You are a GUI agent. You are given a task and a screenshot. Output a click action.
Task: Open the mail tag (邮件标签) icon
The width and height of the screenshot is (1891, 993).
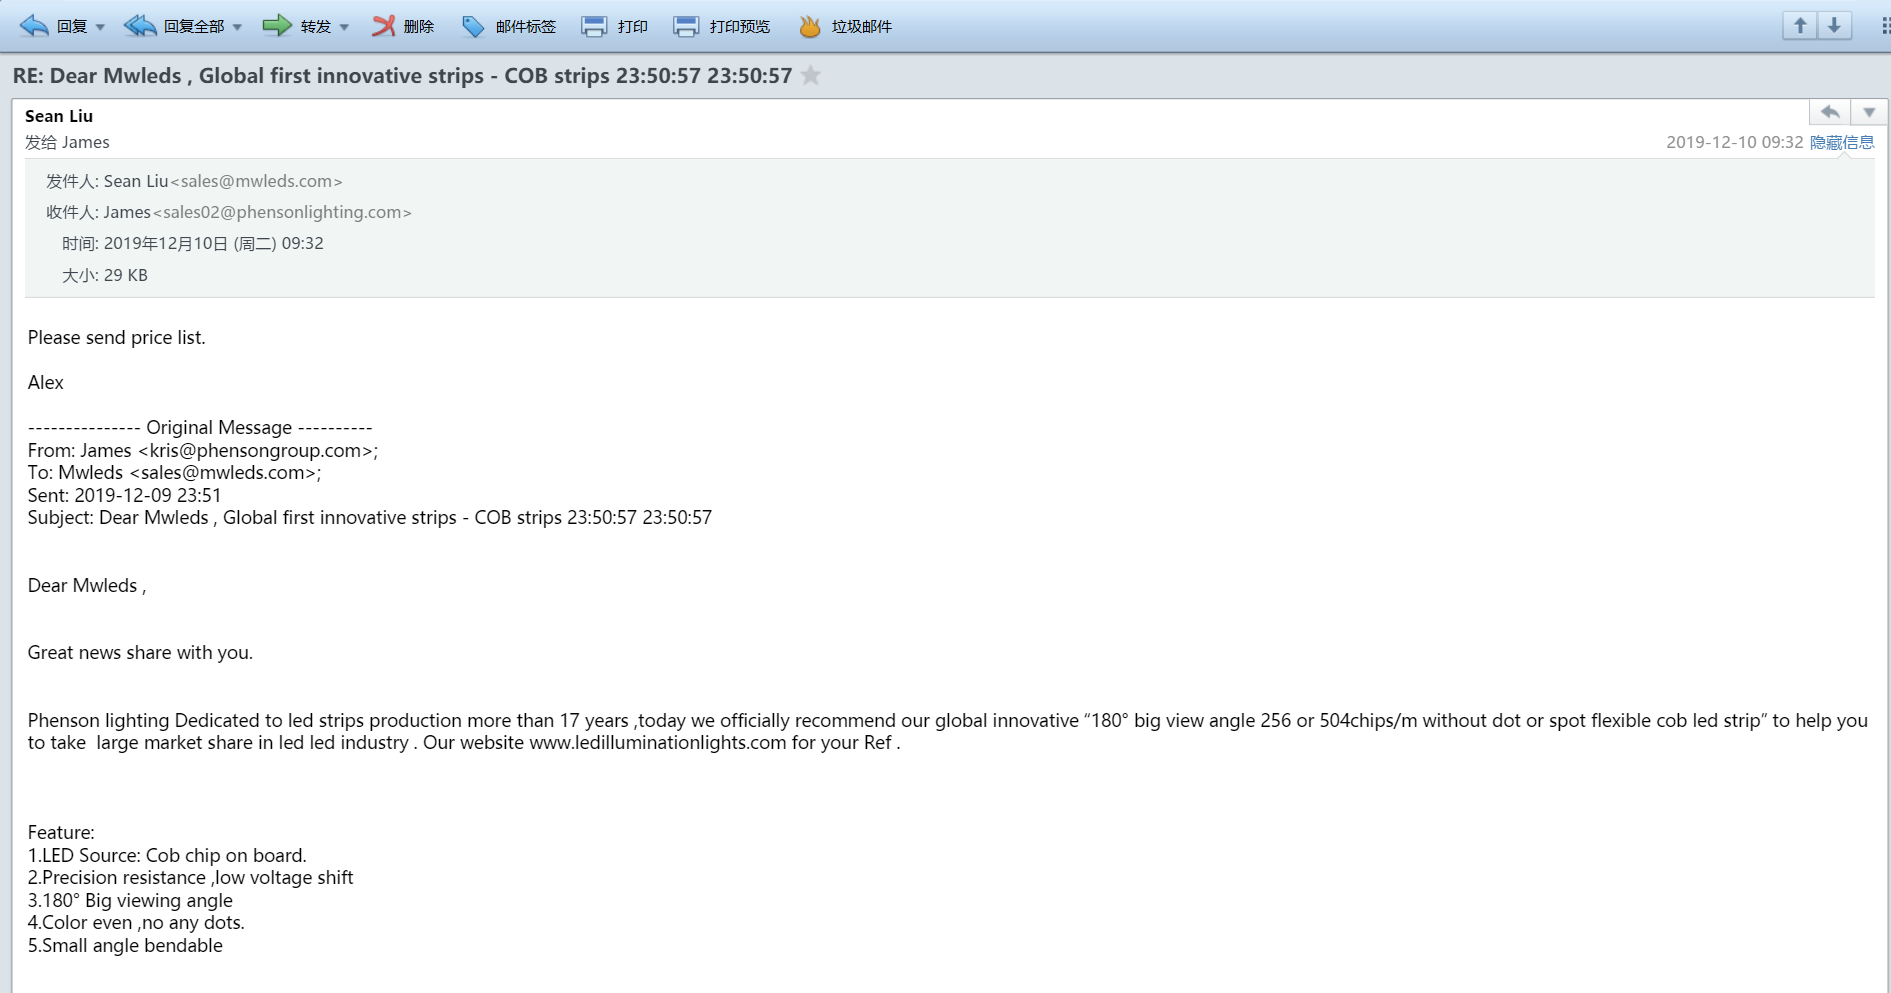473,26
